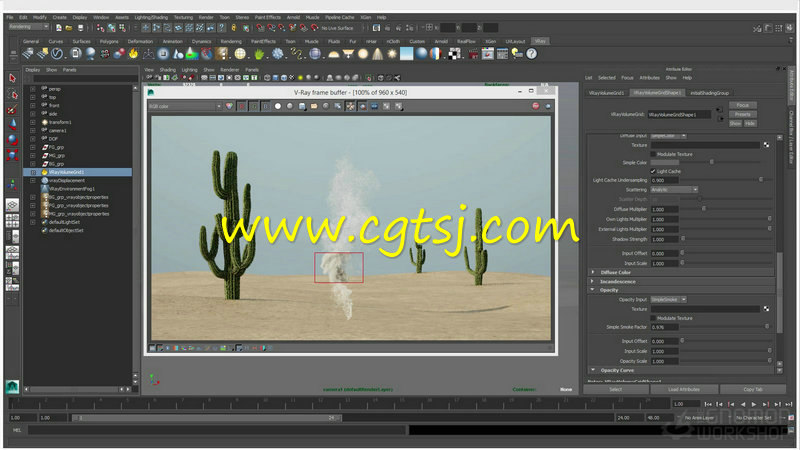Screen dimensions: 800x450
Task: Expand the persp node in Outliner
Action: coord(33,89)
